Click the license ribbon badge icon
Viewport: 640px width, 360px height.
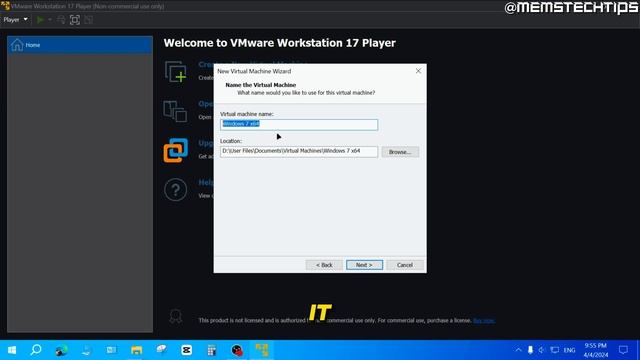pos(176,316)
